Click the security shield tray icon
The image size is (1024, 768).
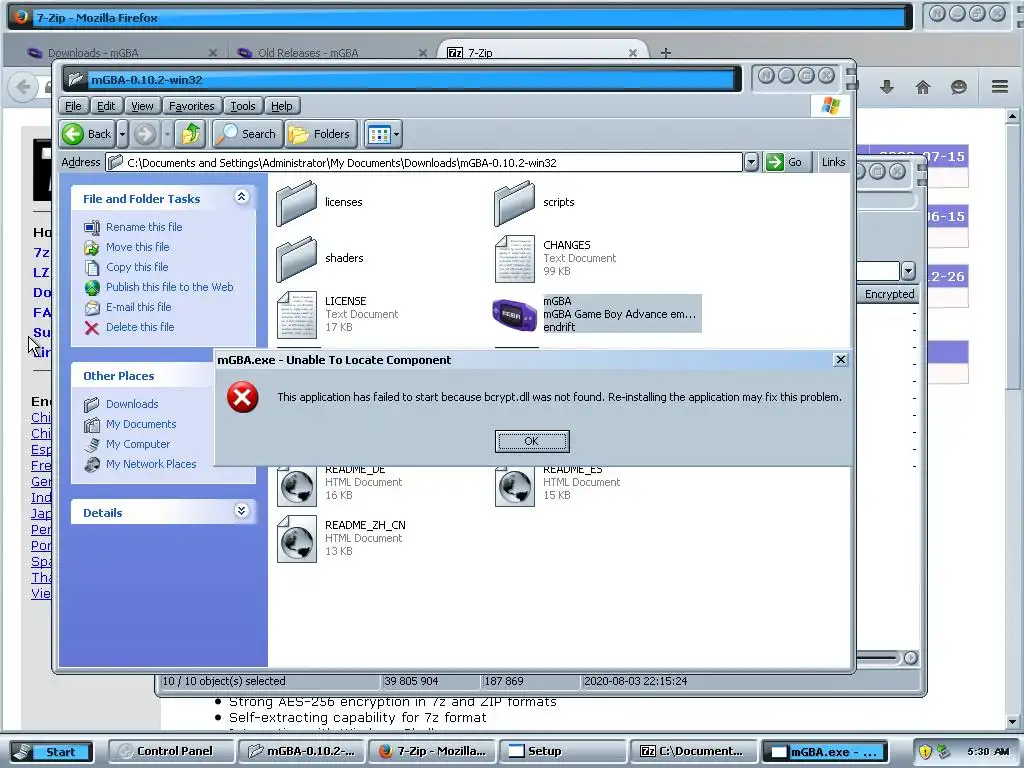(x=925, y=752)
